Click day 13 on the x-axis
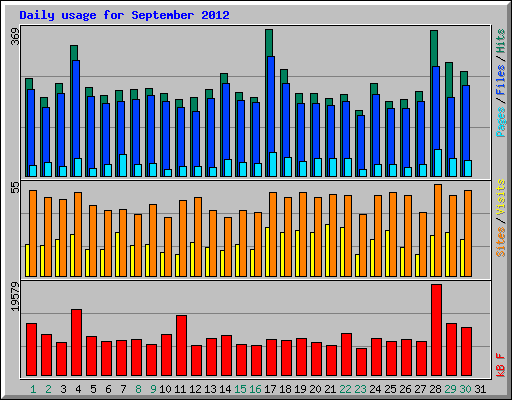 click(210, 389)
